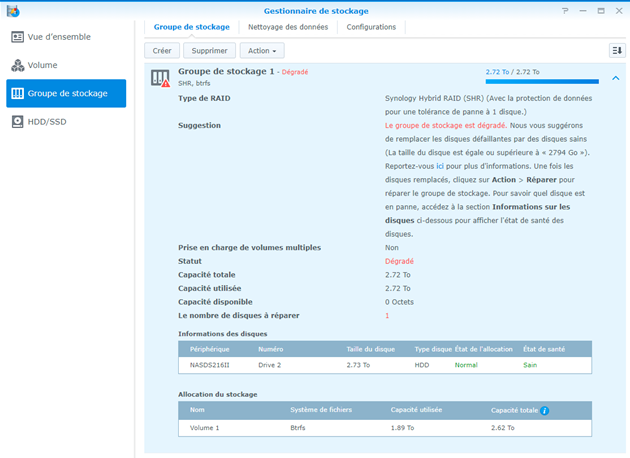Screen dimensions: 630x458
Task: Click the Btrfs file system cell
Action: 298,428
